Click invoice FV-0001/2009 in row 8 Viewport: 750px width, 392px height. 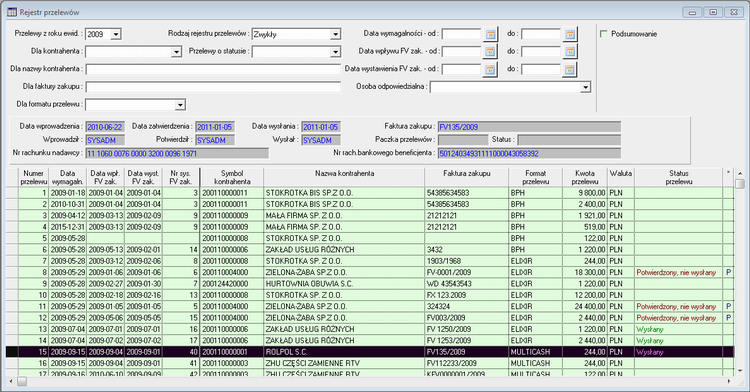pos(449,272)
